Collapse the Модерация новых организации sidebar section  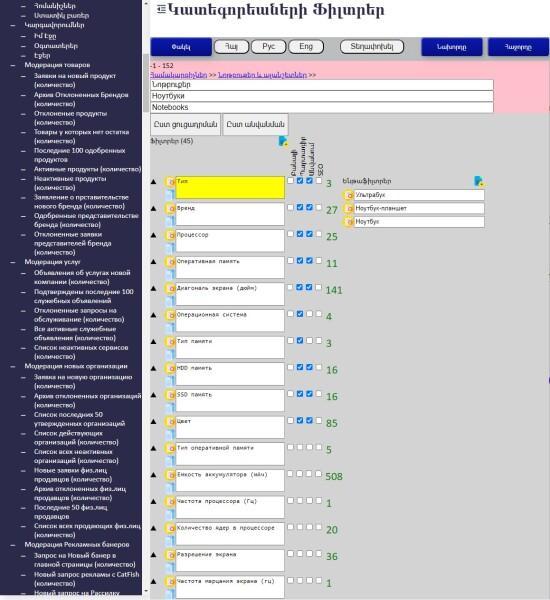tap(13, 366)
